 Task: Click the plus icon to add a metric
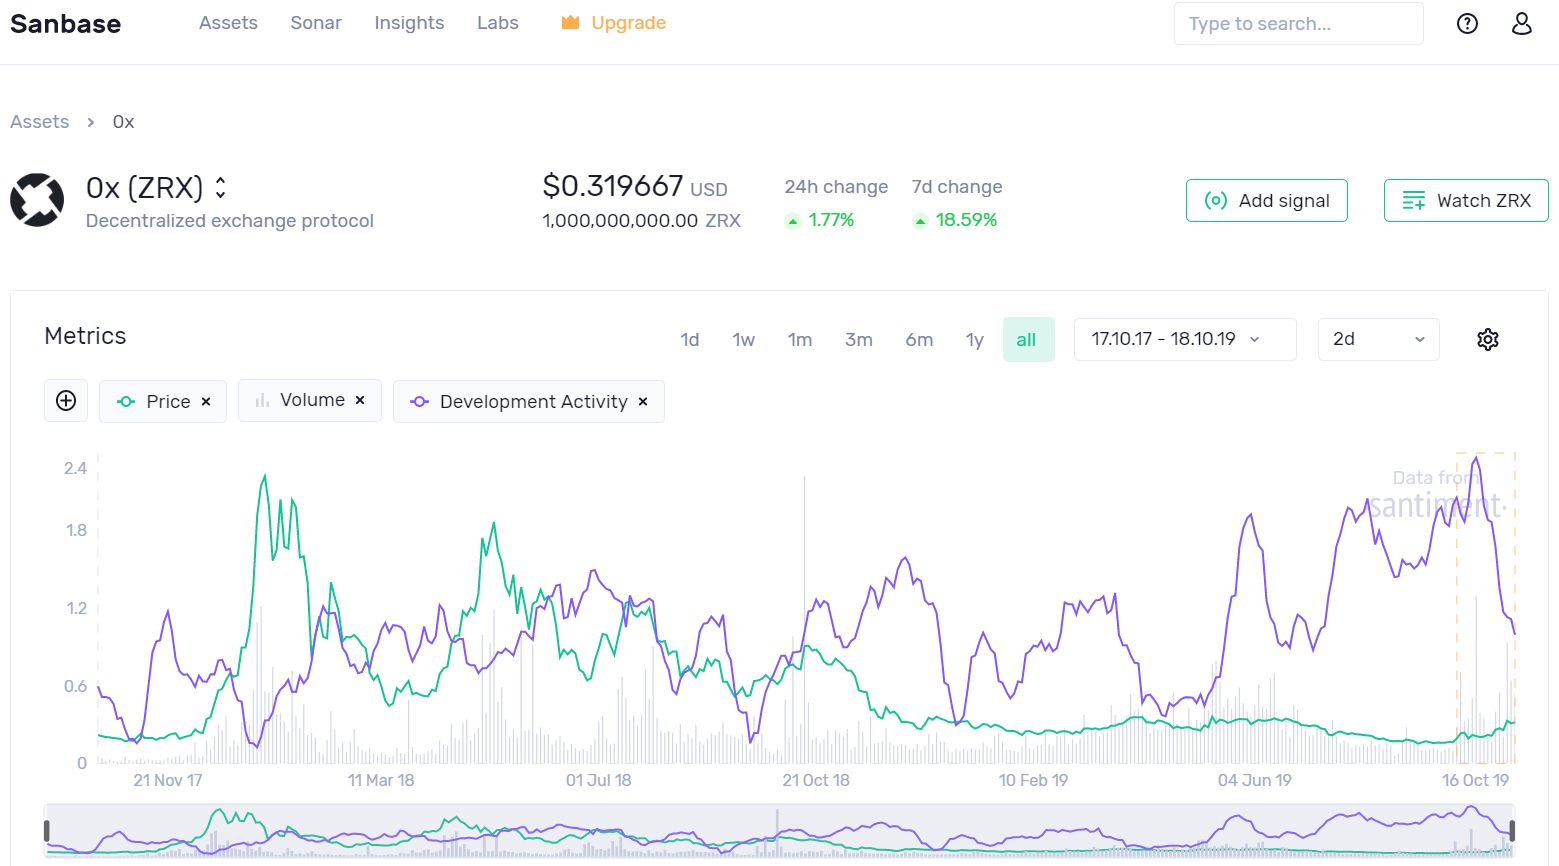point(65,400)
